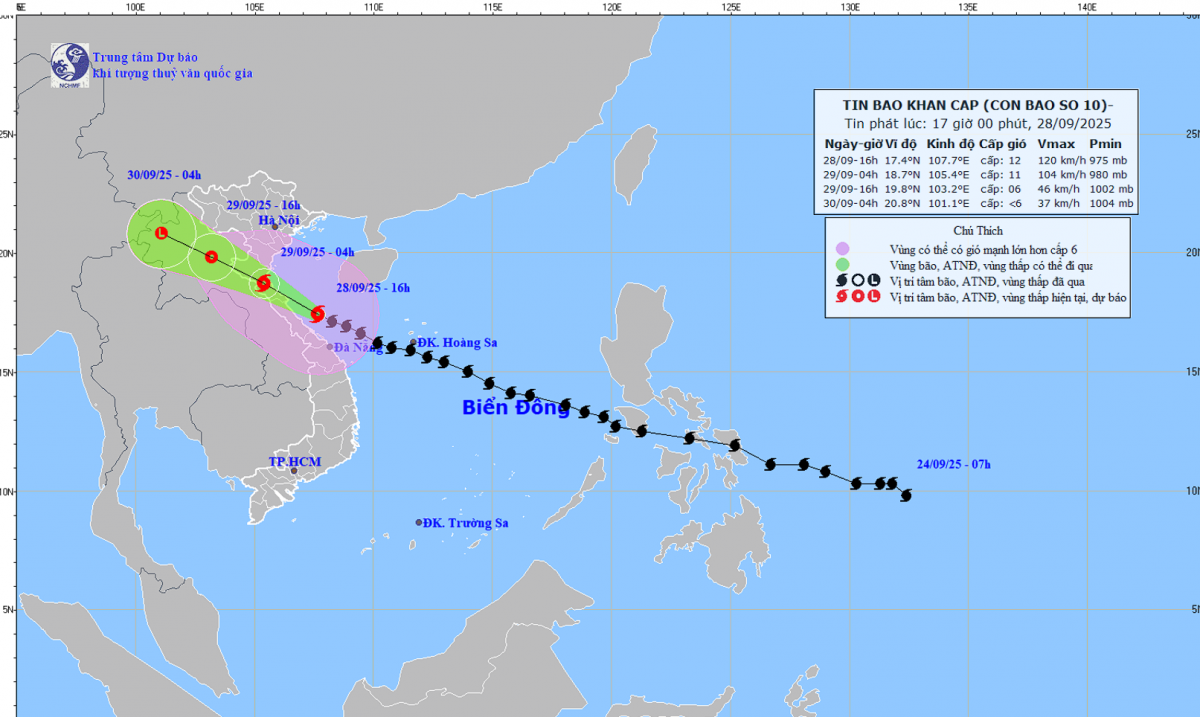The width and height of the screenshot is (1200, 717).
Task: Click the NCHMF logo in the top-left corner
Action: (x=69, y=62)
